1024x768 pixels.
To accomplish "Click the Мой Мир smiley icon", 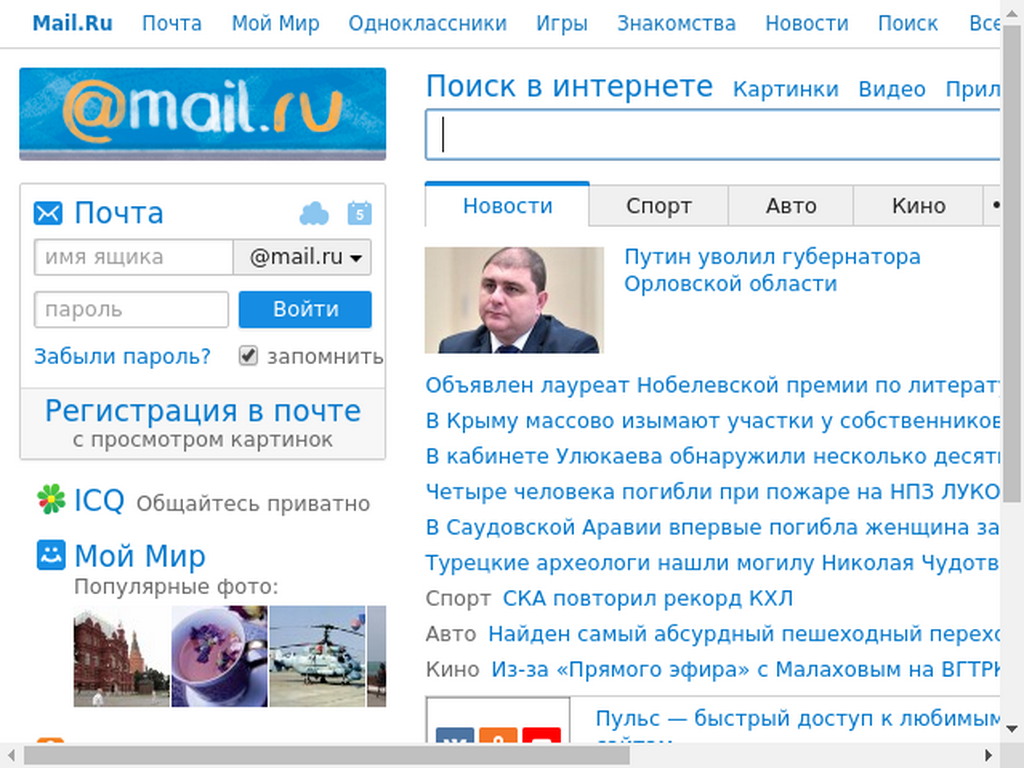I will [51, 555].
